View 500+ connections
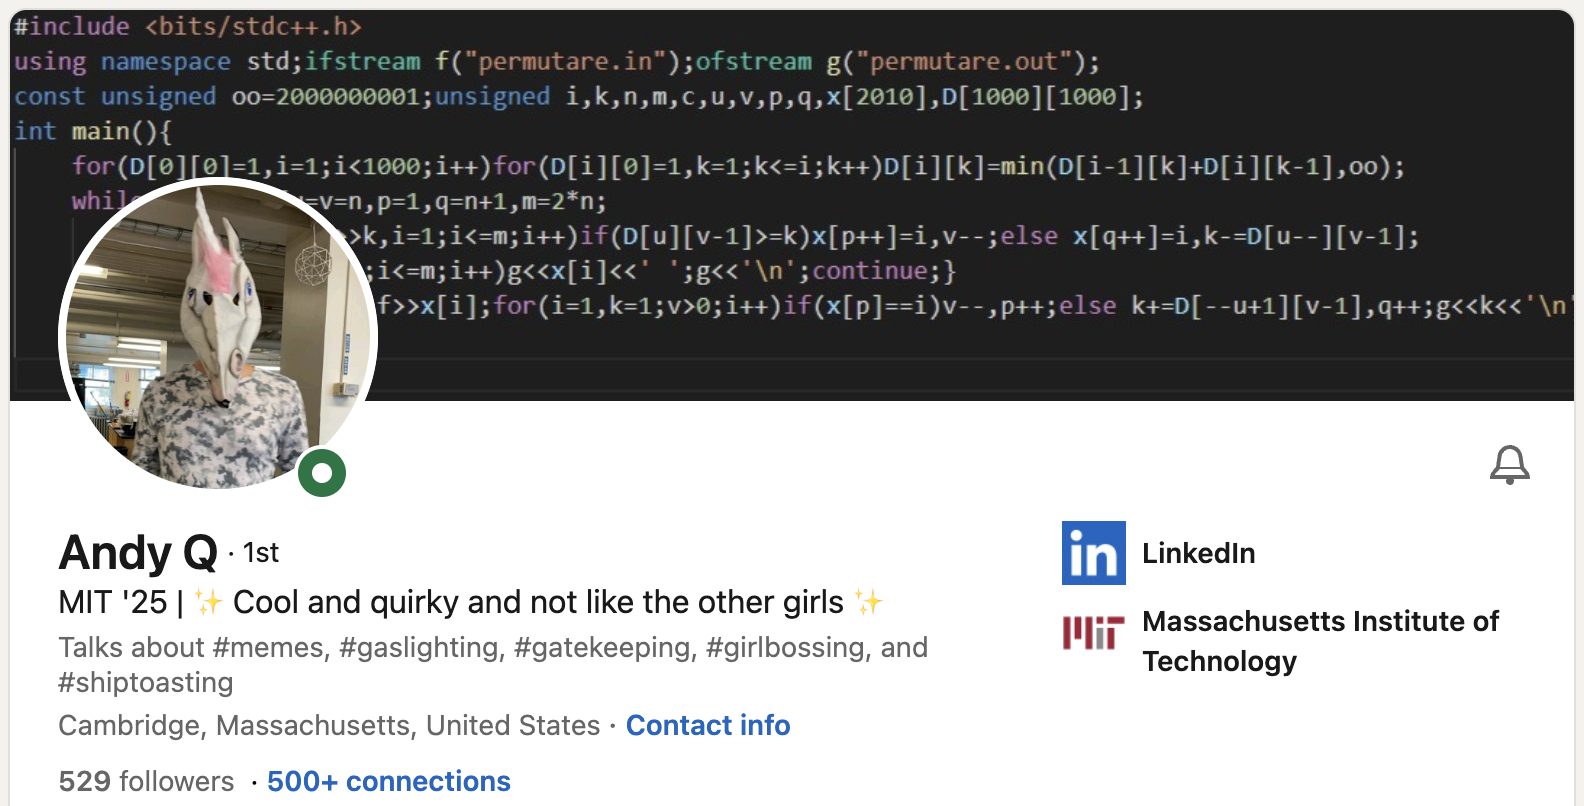This screenshot has height=806, width=1584. pyautogui.click(x=389, y=781)
